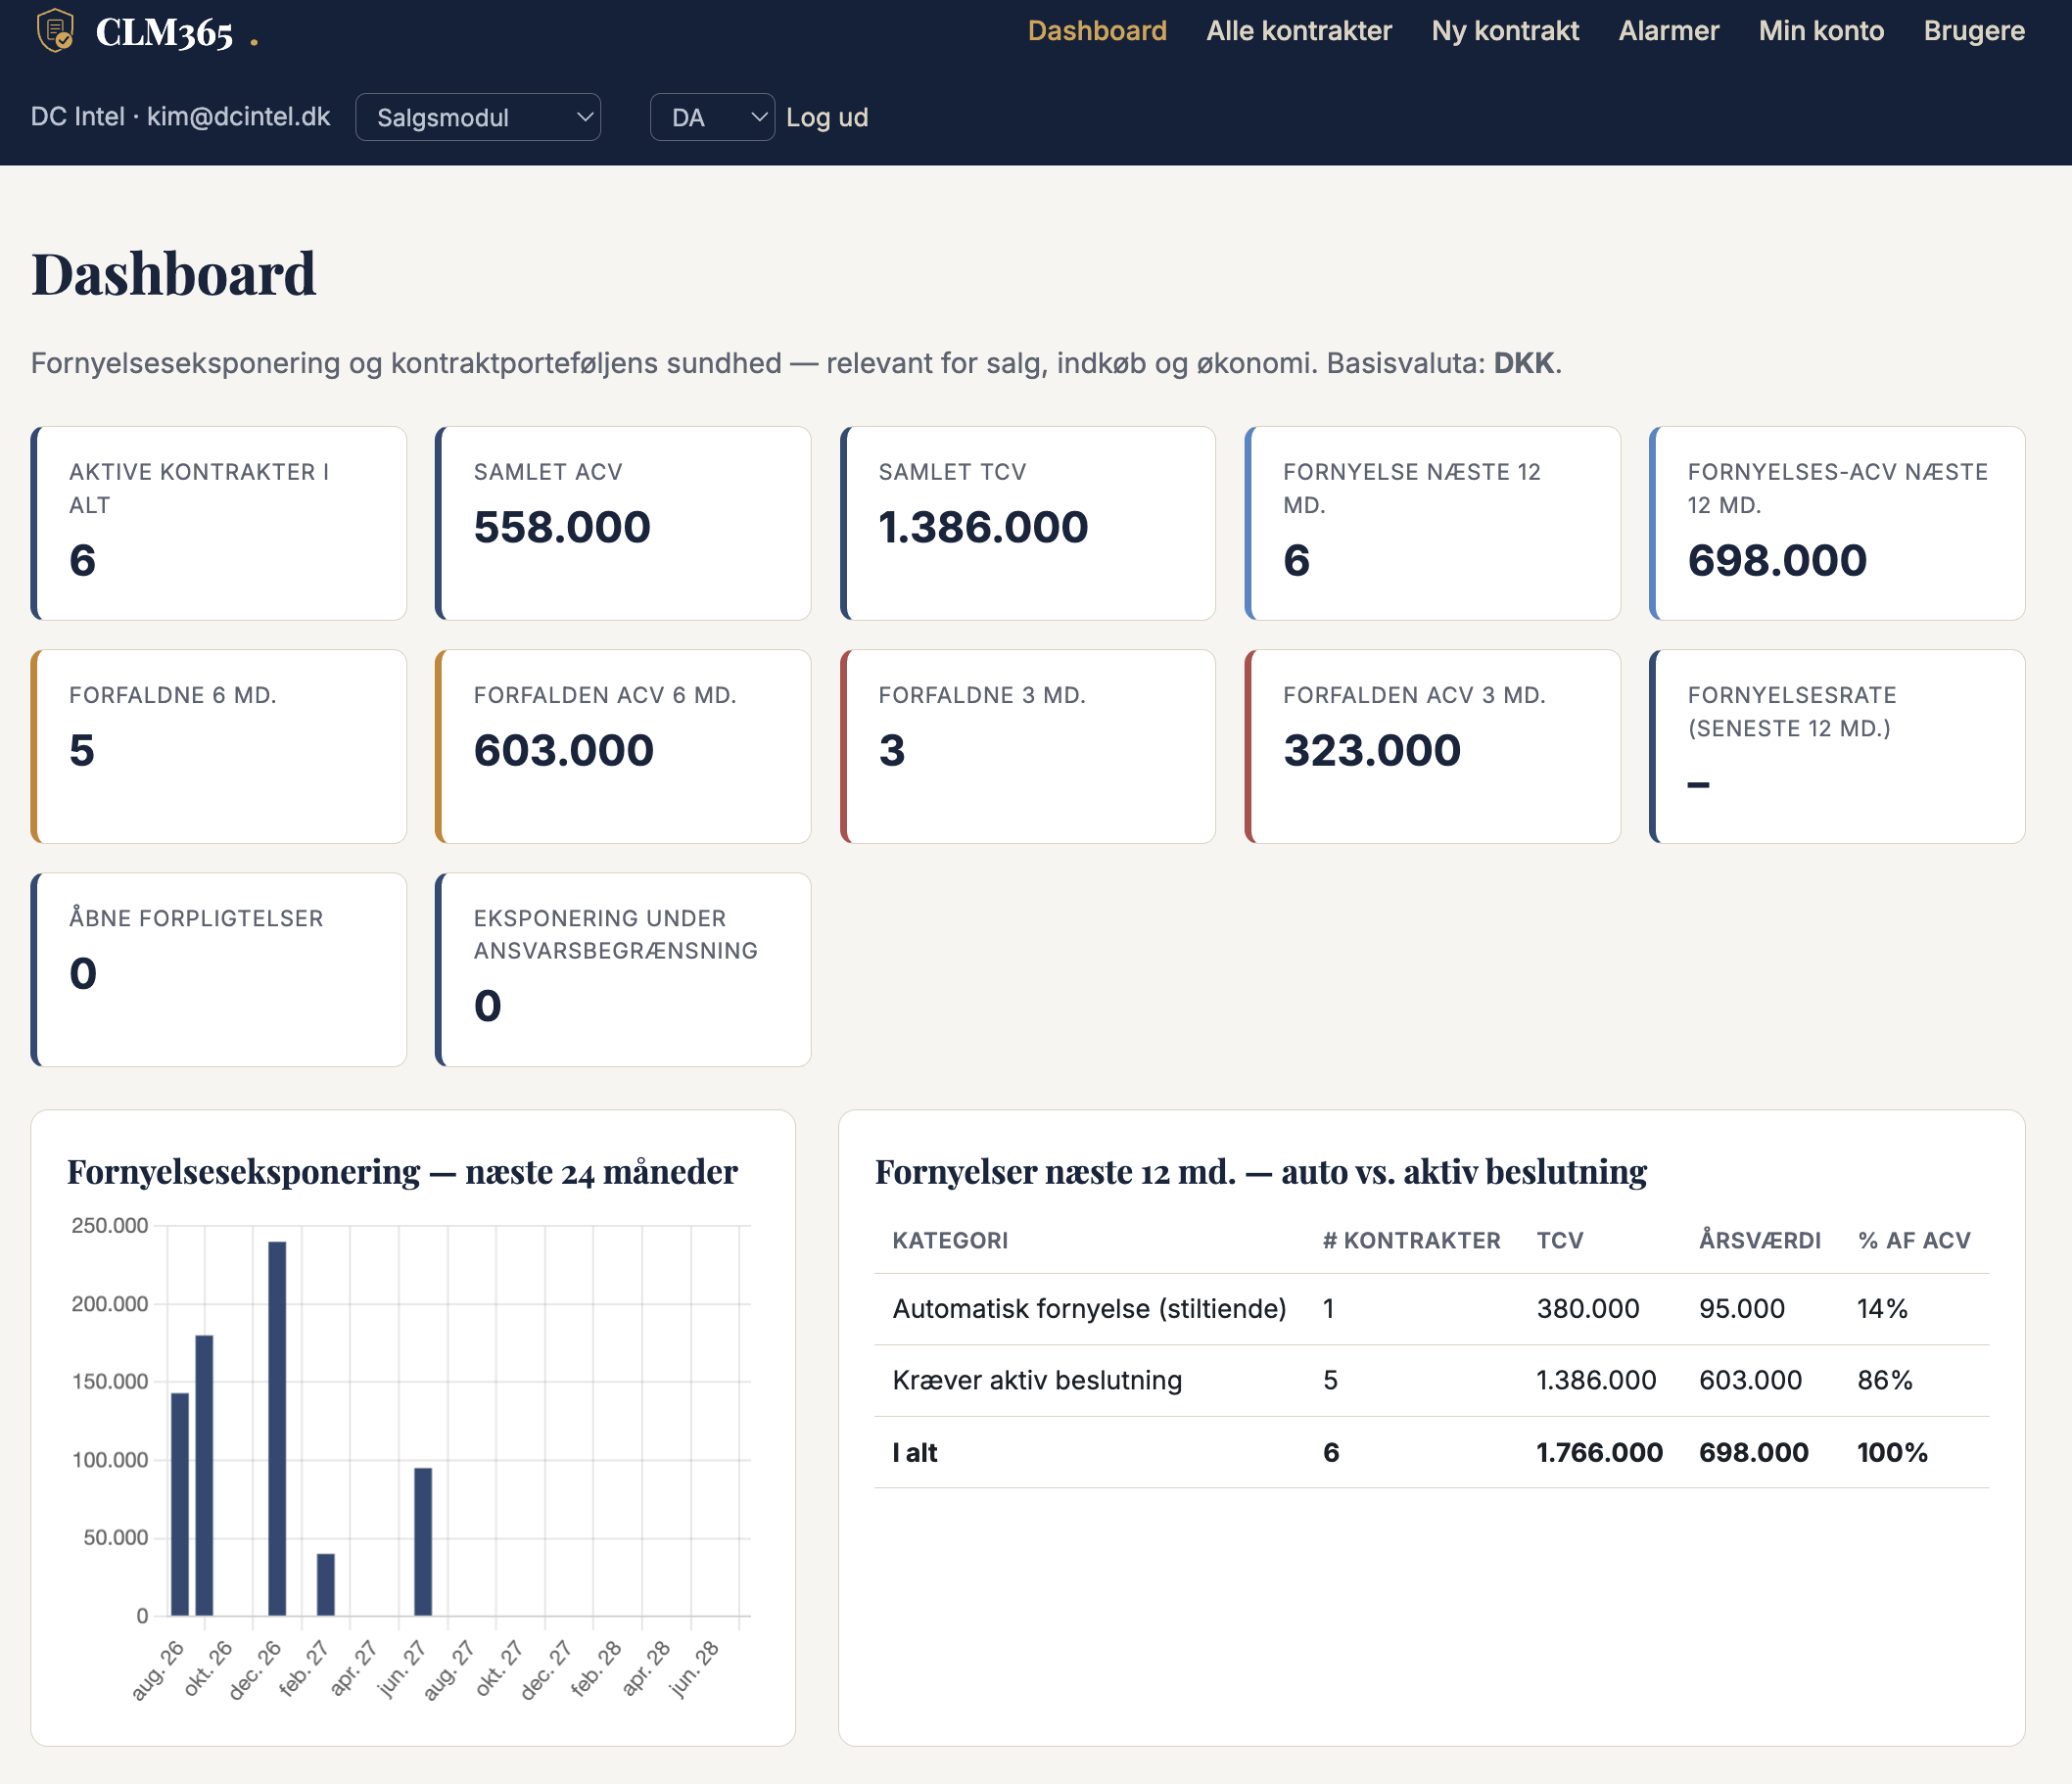Image resolution: width=2072 pixels, height=1784 pixels.
Task: Click the Forfaldne 6 md. value 5
Action: [x=82, y=750]
